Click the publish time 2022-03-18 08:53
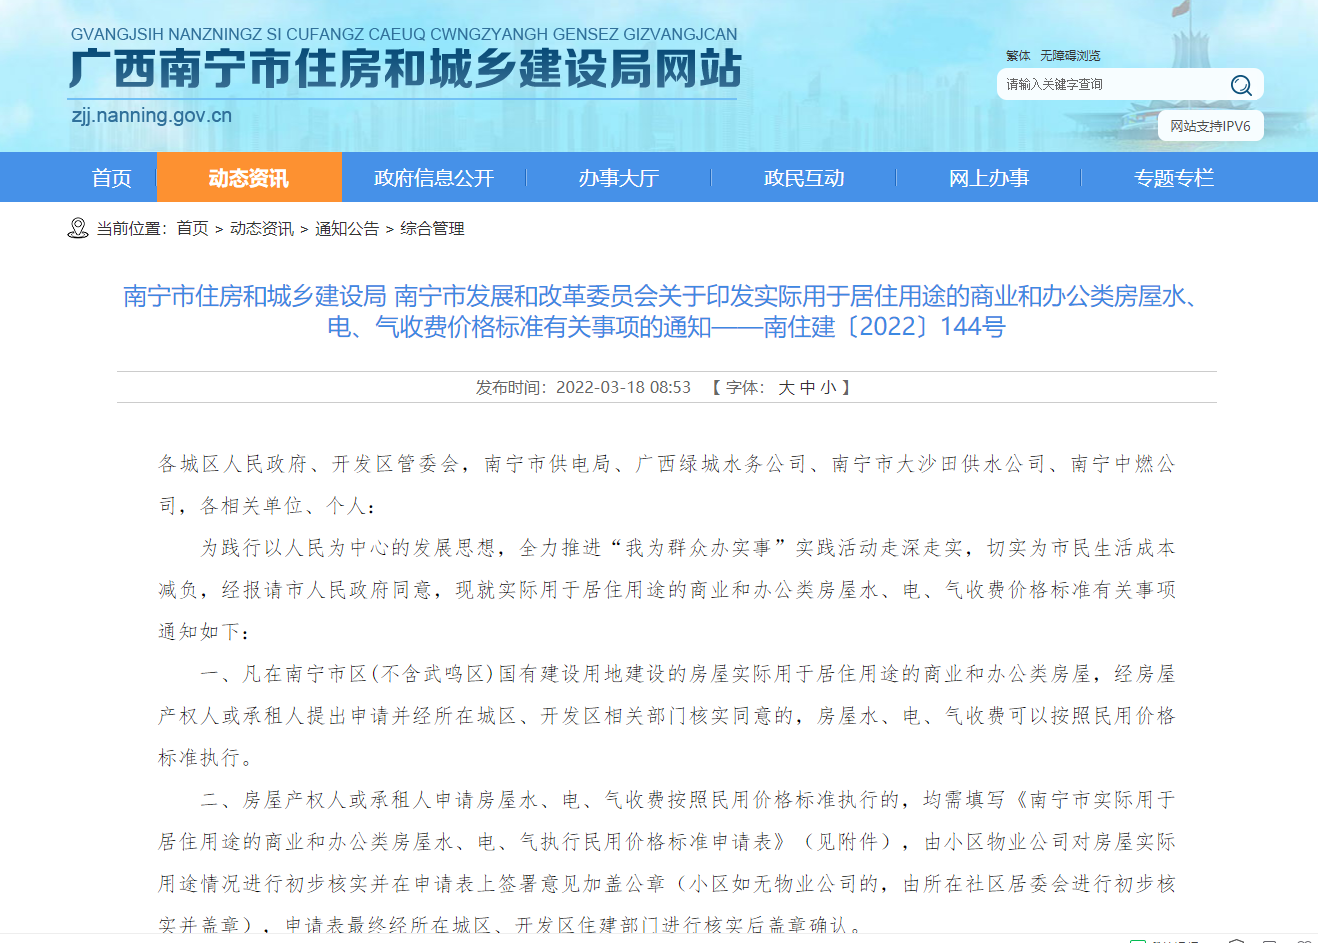 623,388
